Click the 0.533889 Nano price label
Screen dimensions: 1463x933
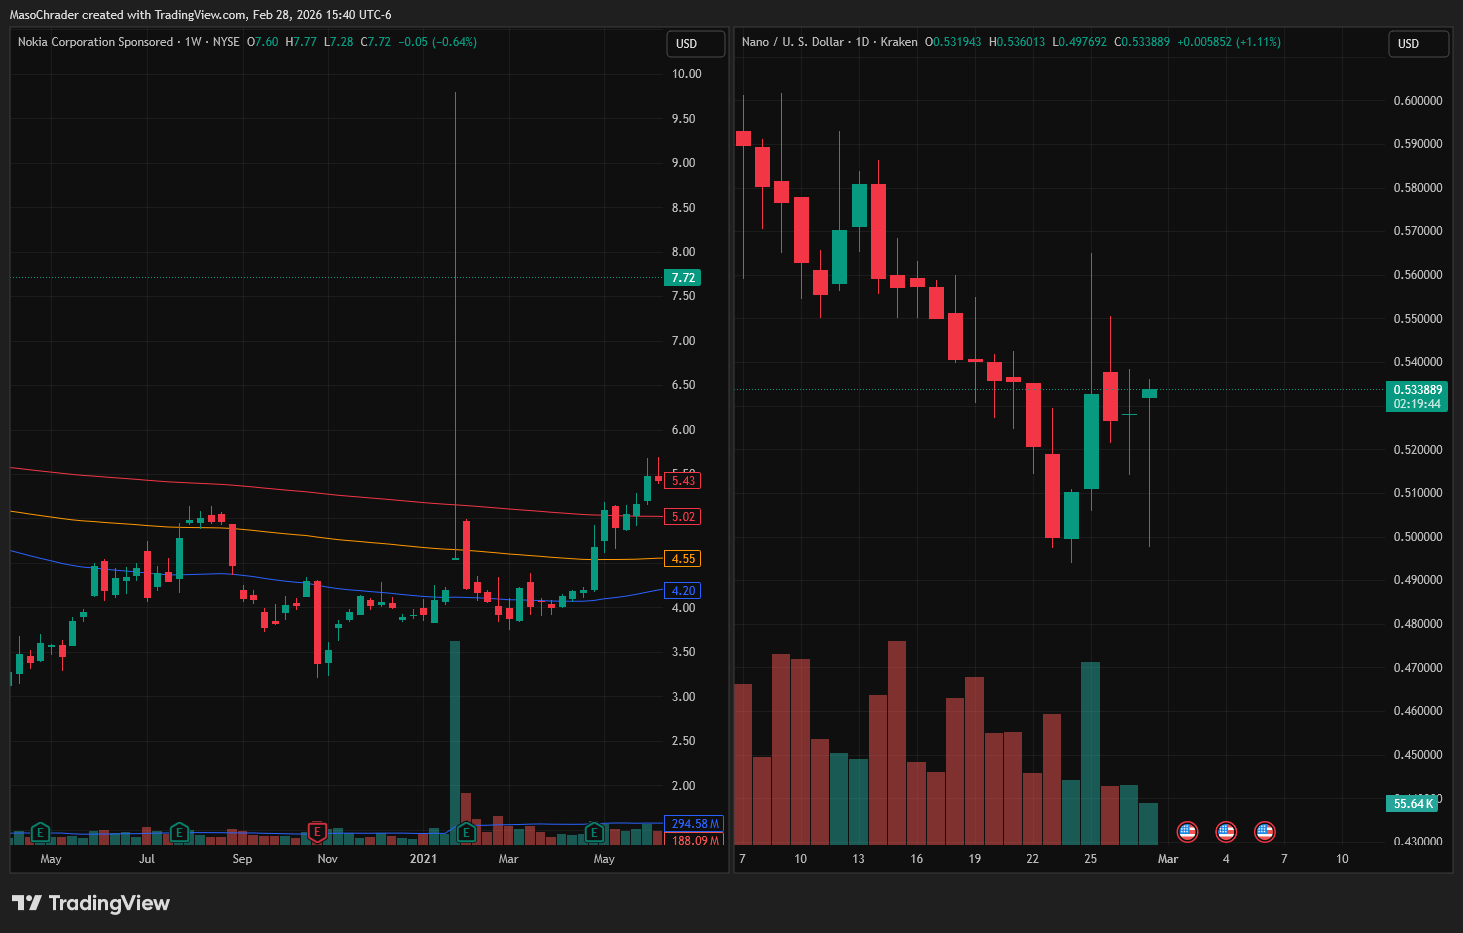click(1417, 390)
